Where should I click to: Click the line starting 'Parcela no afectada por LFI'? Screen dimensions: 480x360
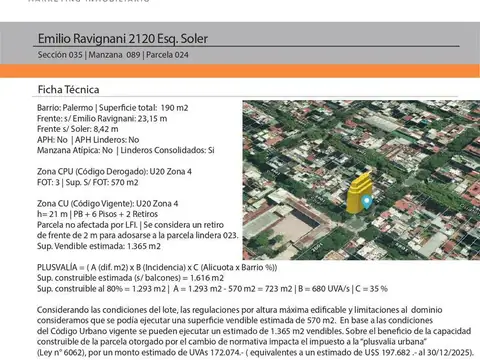click(130, 225)
